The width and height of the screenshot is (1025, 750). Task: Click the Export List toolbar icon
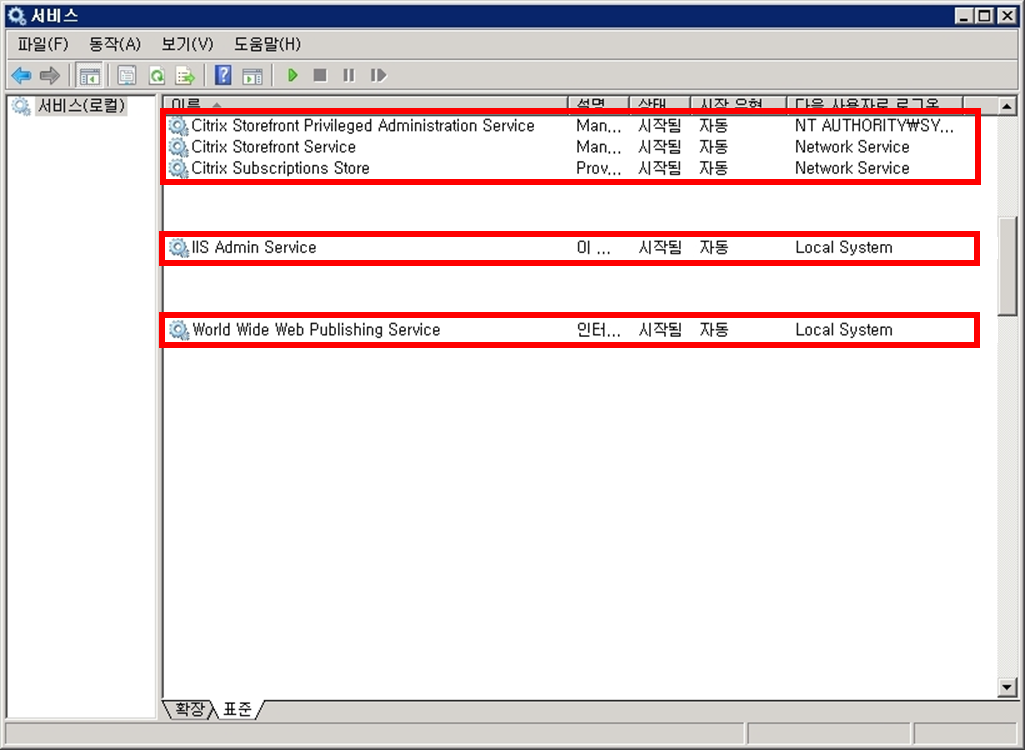(x=186, y=76)
